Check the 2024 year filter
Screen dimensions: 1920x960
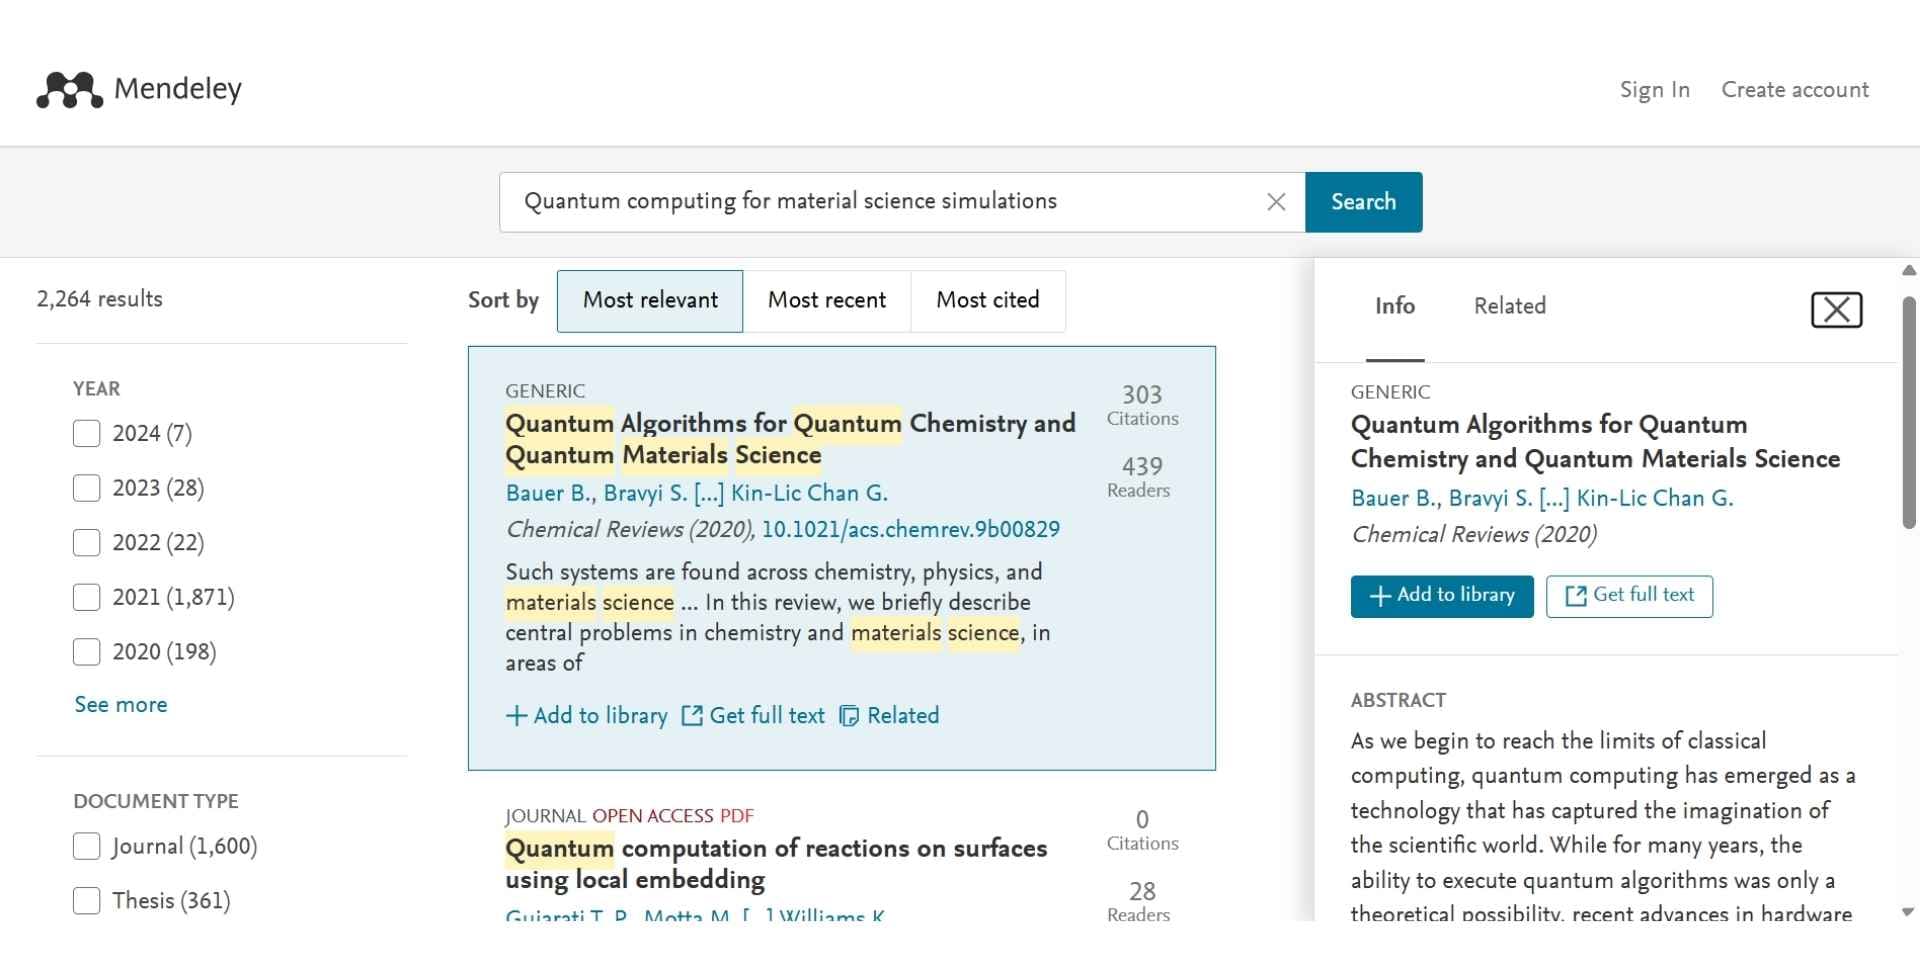tap(87, 433)
